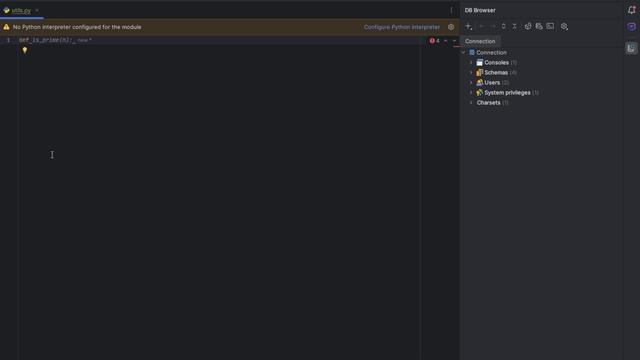
Task: Click Configure Python interpreter link
Action: (402, 27)
